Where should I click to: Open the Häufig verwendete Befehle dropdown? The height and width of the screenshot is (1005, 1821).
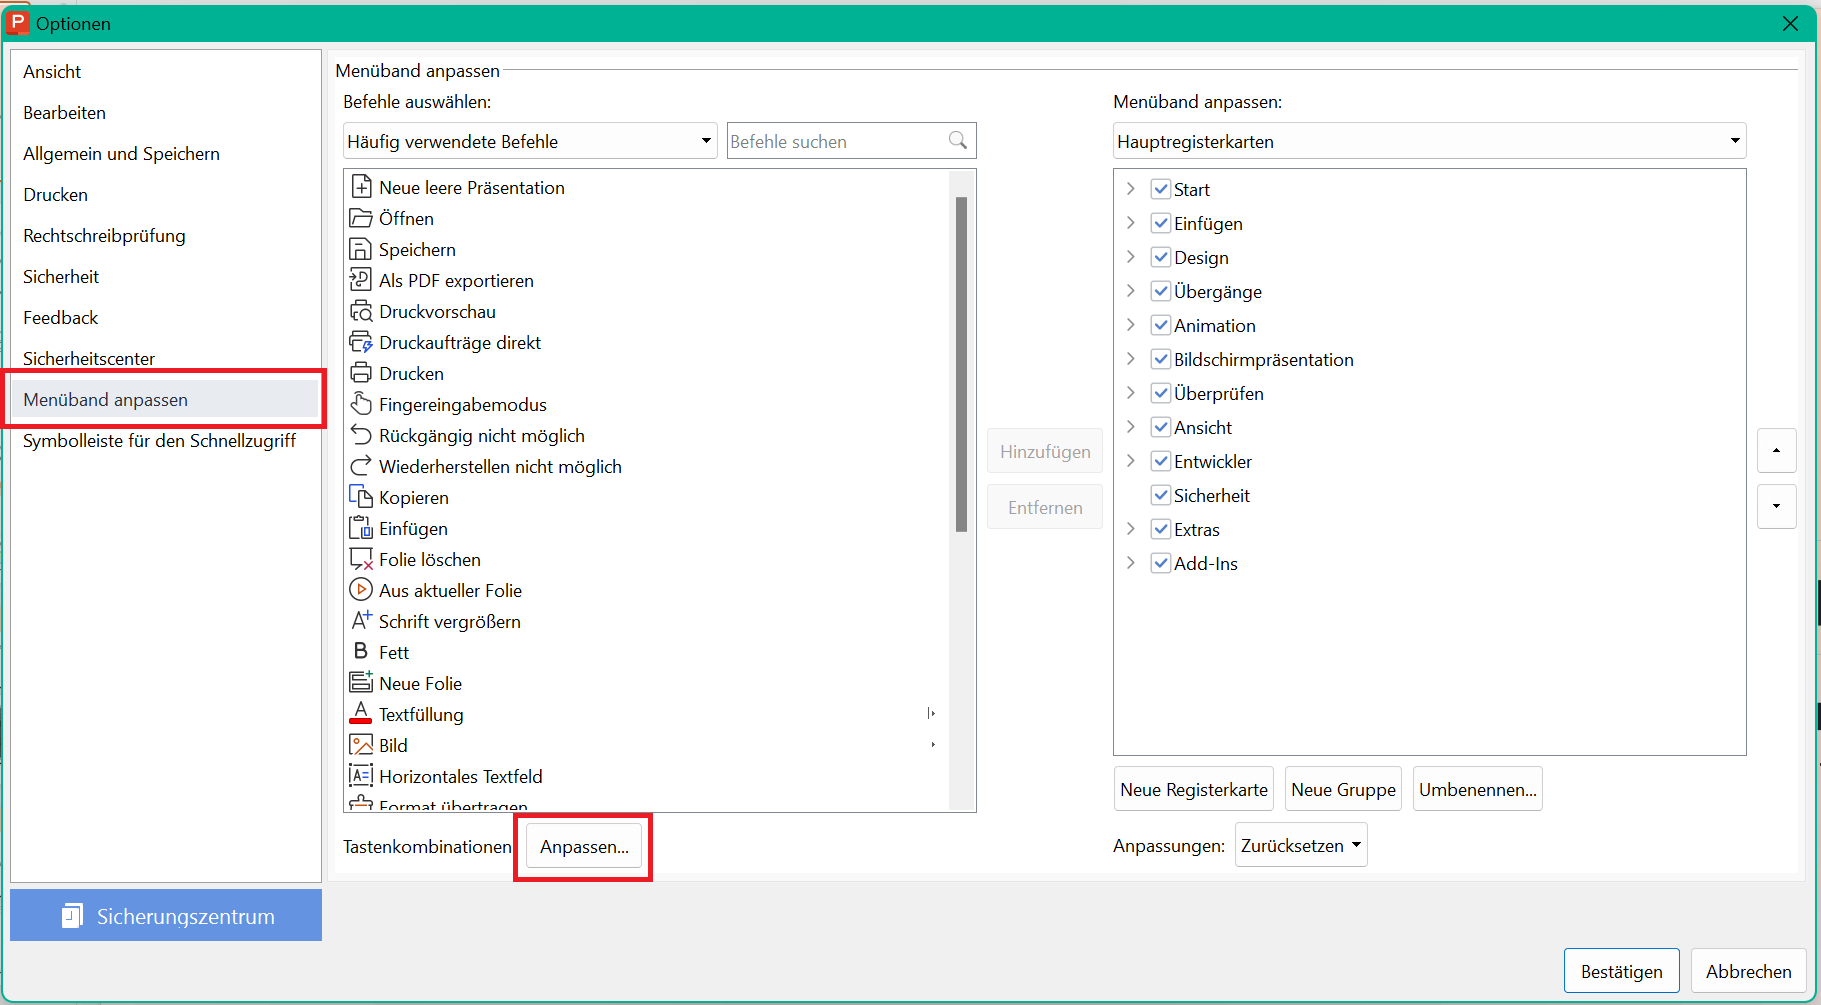click(530, 141)
